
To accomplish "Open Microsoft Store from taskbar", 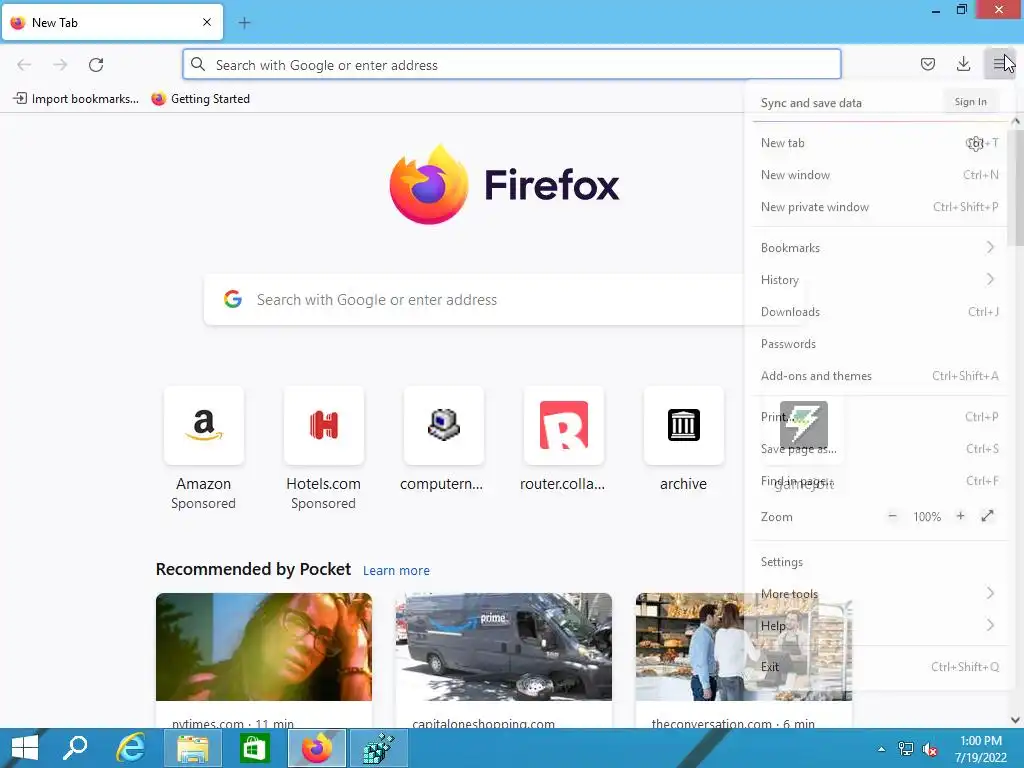I will tap(254, 748).
